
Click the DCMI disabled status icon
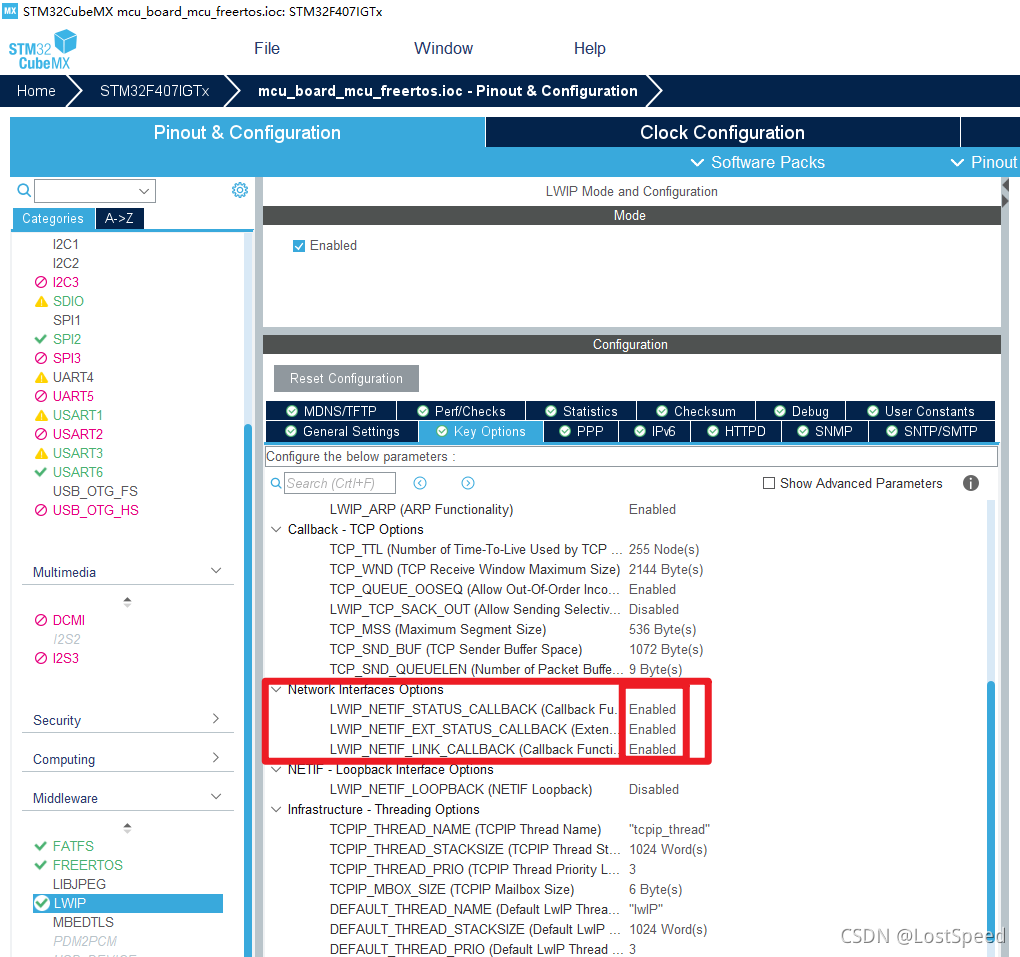[41, 620]
